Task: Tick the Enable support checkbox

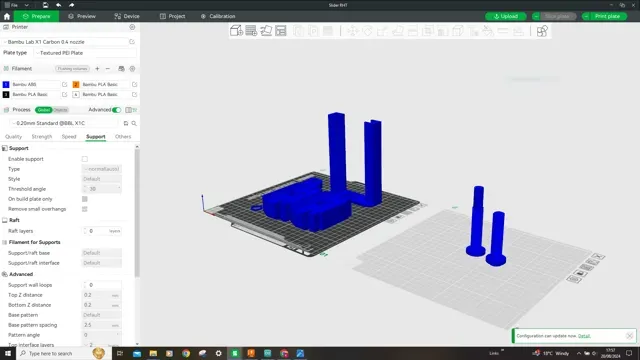Action: 84,159
